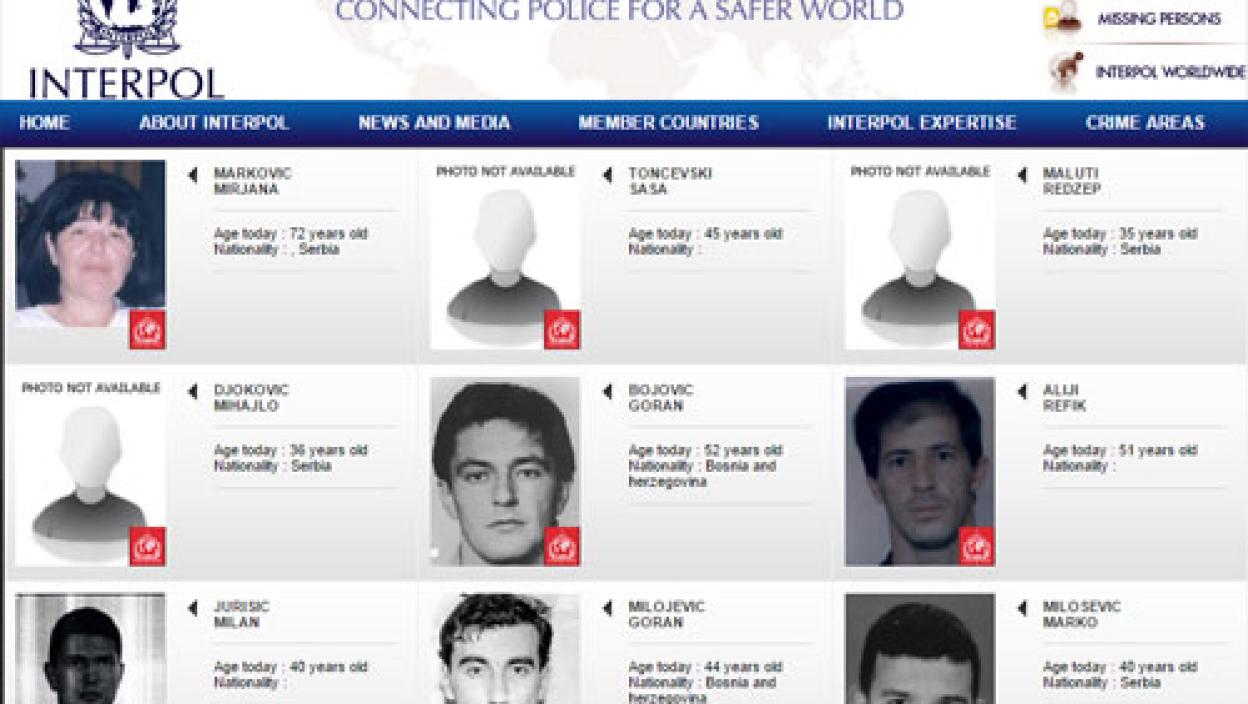Expand arrow beside Markovic Mirjana
This screenshot has width=1248, height=704.
[x=193, y=175]
